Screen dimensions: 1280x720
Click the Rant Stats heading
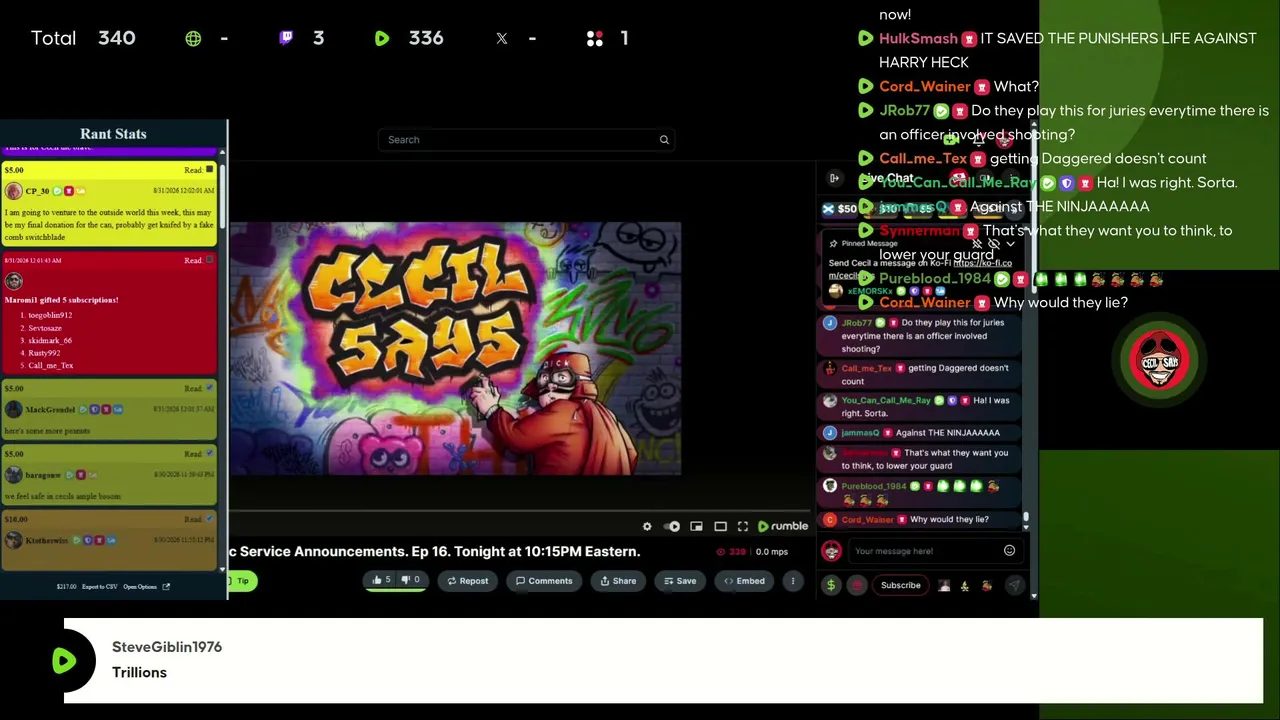(x=113, y=134)
